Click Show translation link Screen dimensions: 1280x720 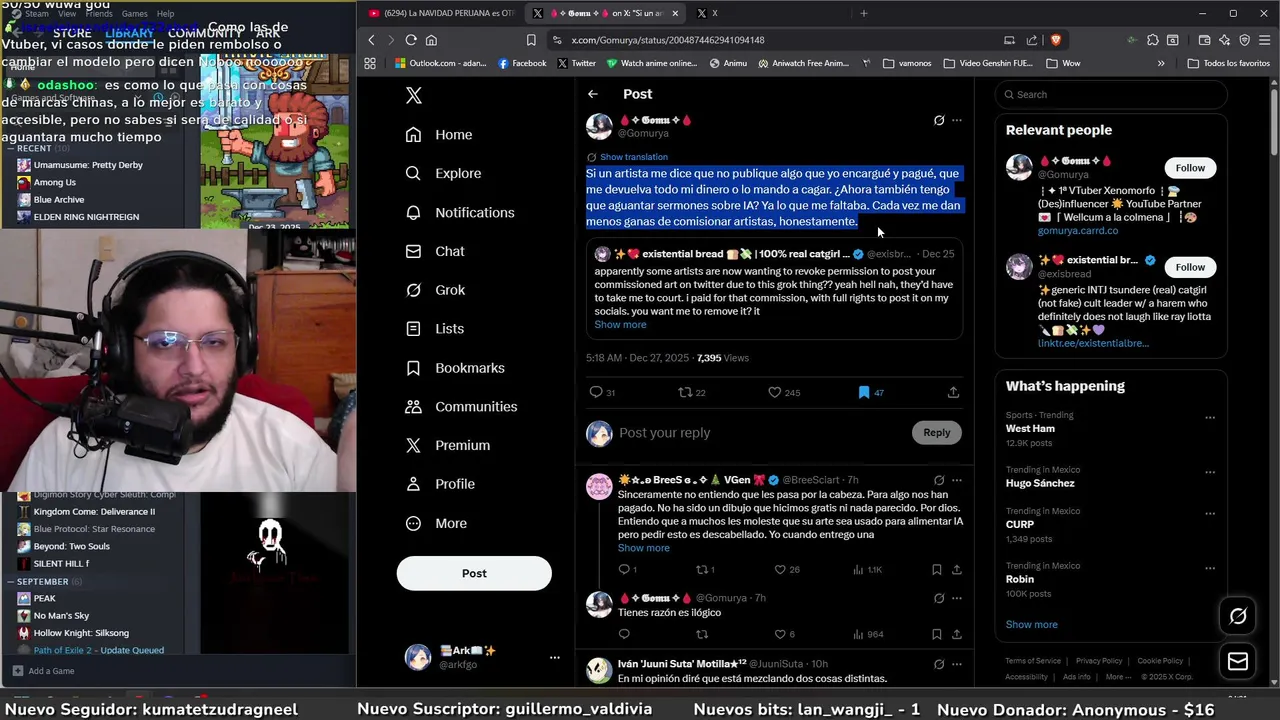(x=634, y=157)
